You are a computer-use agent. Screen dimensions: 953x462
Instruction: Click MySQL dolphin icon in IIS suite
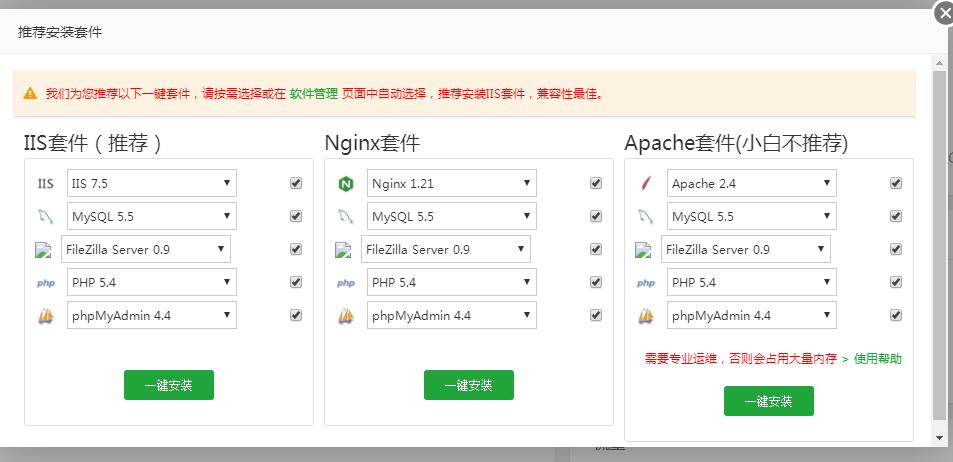click(x=46, y=216)
